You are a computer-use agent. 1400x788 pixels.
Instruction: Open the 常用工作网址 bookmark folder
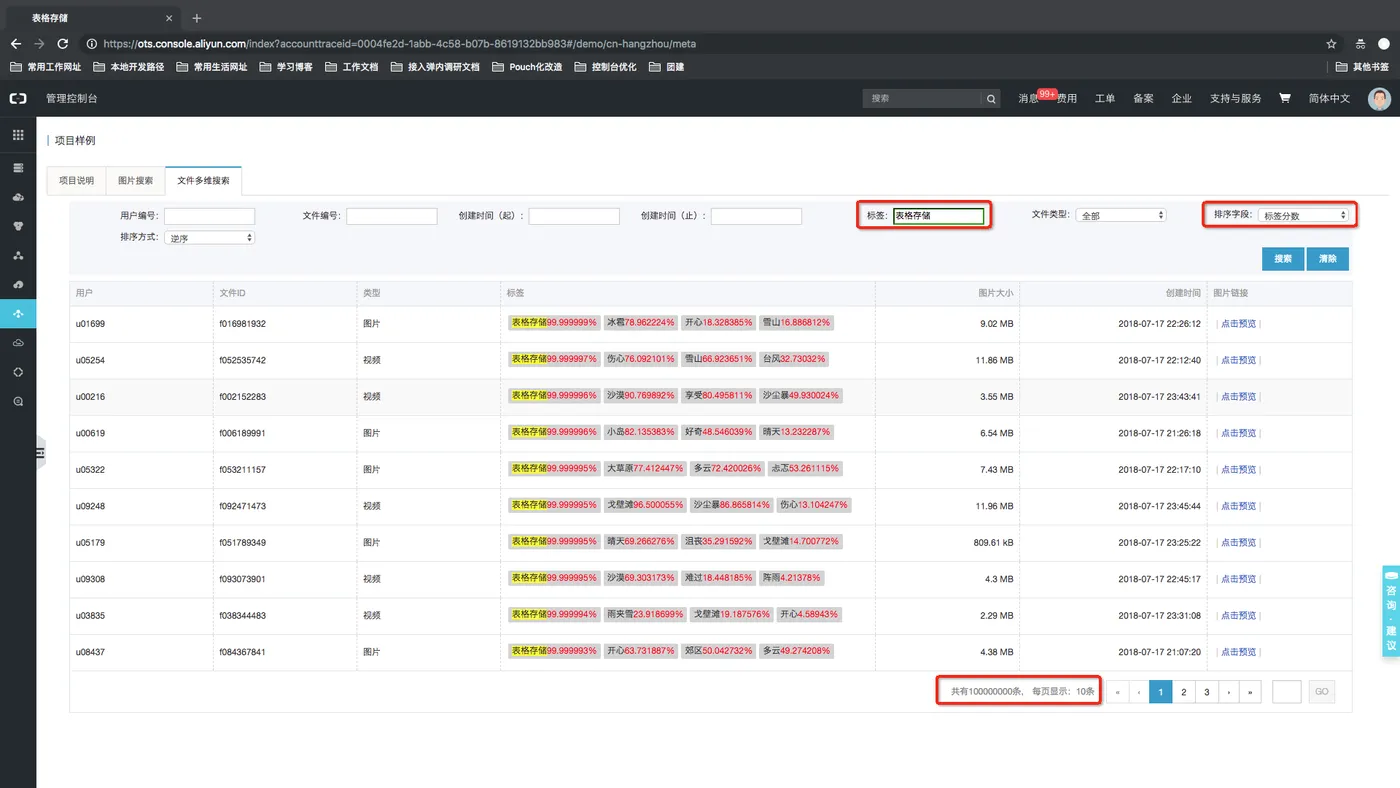click(46, 67)
